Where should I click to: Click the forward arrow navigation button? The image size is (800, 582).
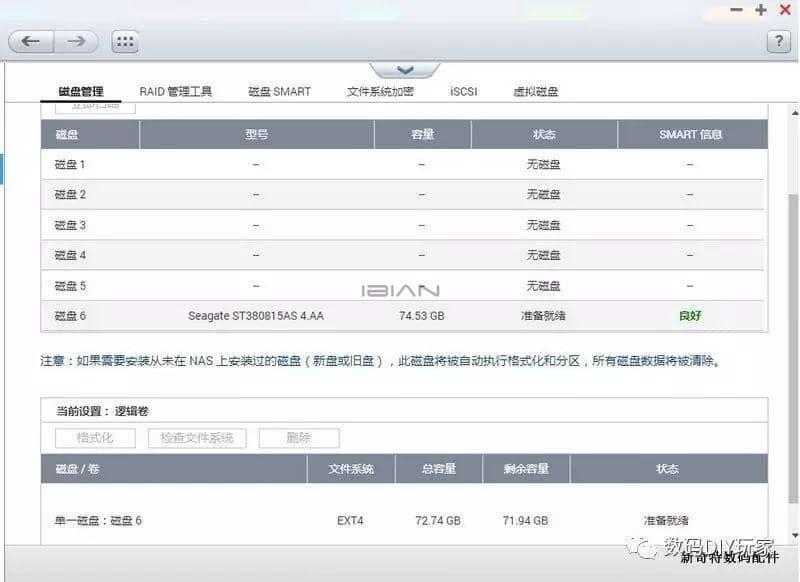[76, 42]
